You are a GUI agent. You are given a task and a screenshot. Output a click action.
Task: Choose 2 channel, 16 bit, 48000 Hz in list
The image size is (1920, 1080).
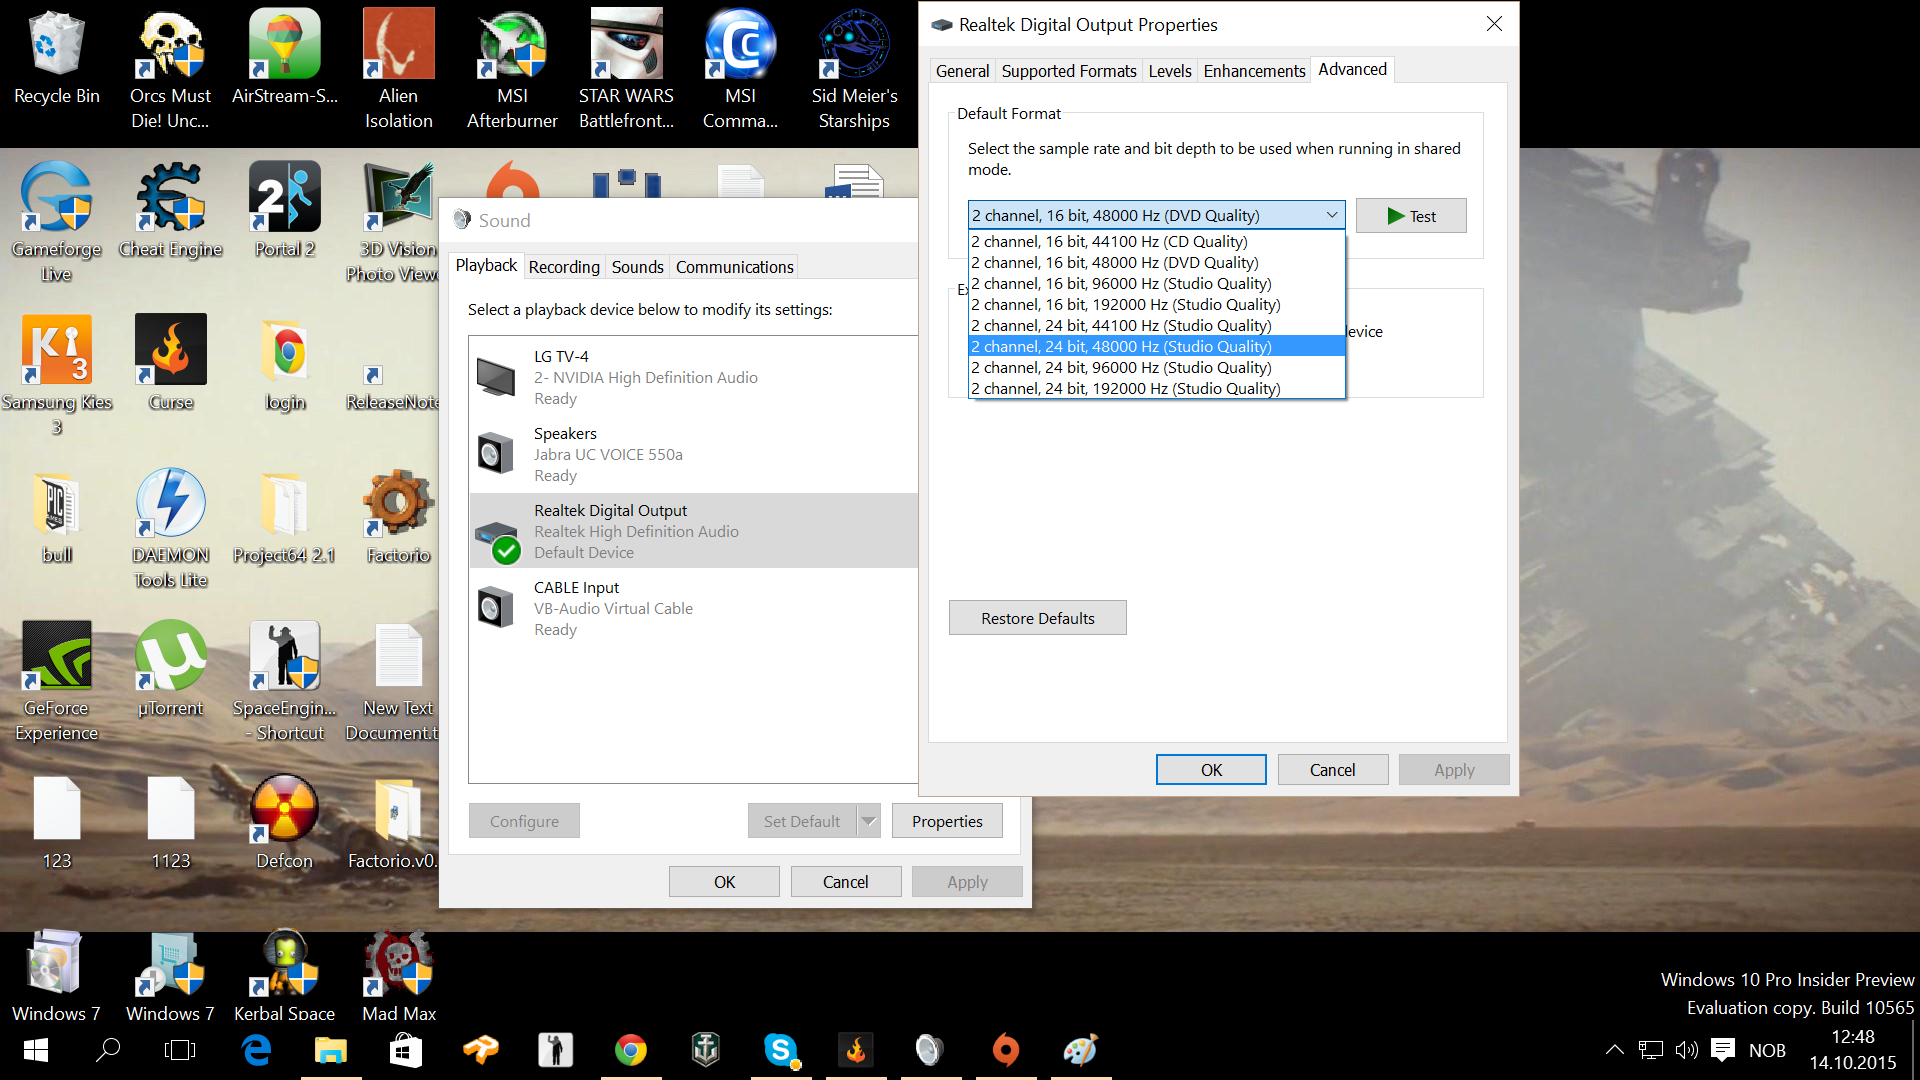(1157, 262)
